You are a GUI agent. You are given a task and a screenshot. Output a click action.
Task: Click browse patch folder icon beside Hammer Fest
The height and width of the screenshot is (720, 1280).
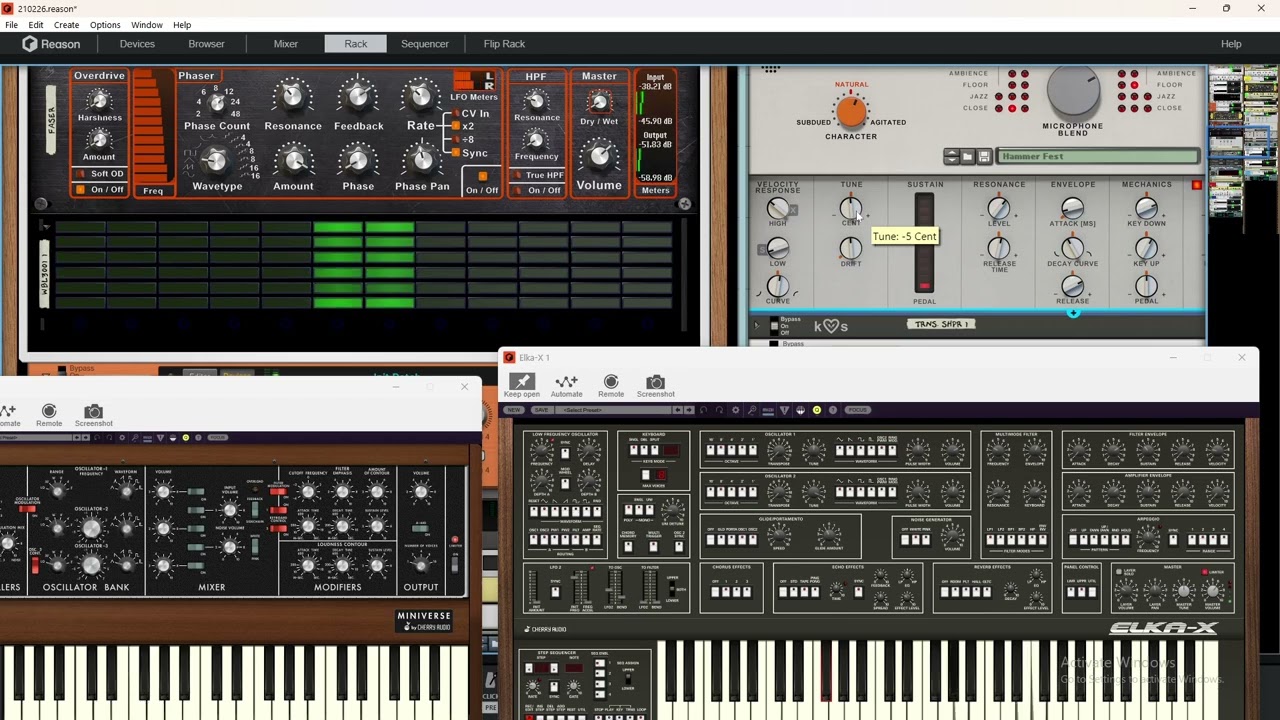click(x=968, y=157)
